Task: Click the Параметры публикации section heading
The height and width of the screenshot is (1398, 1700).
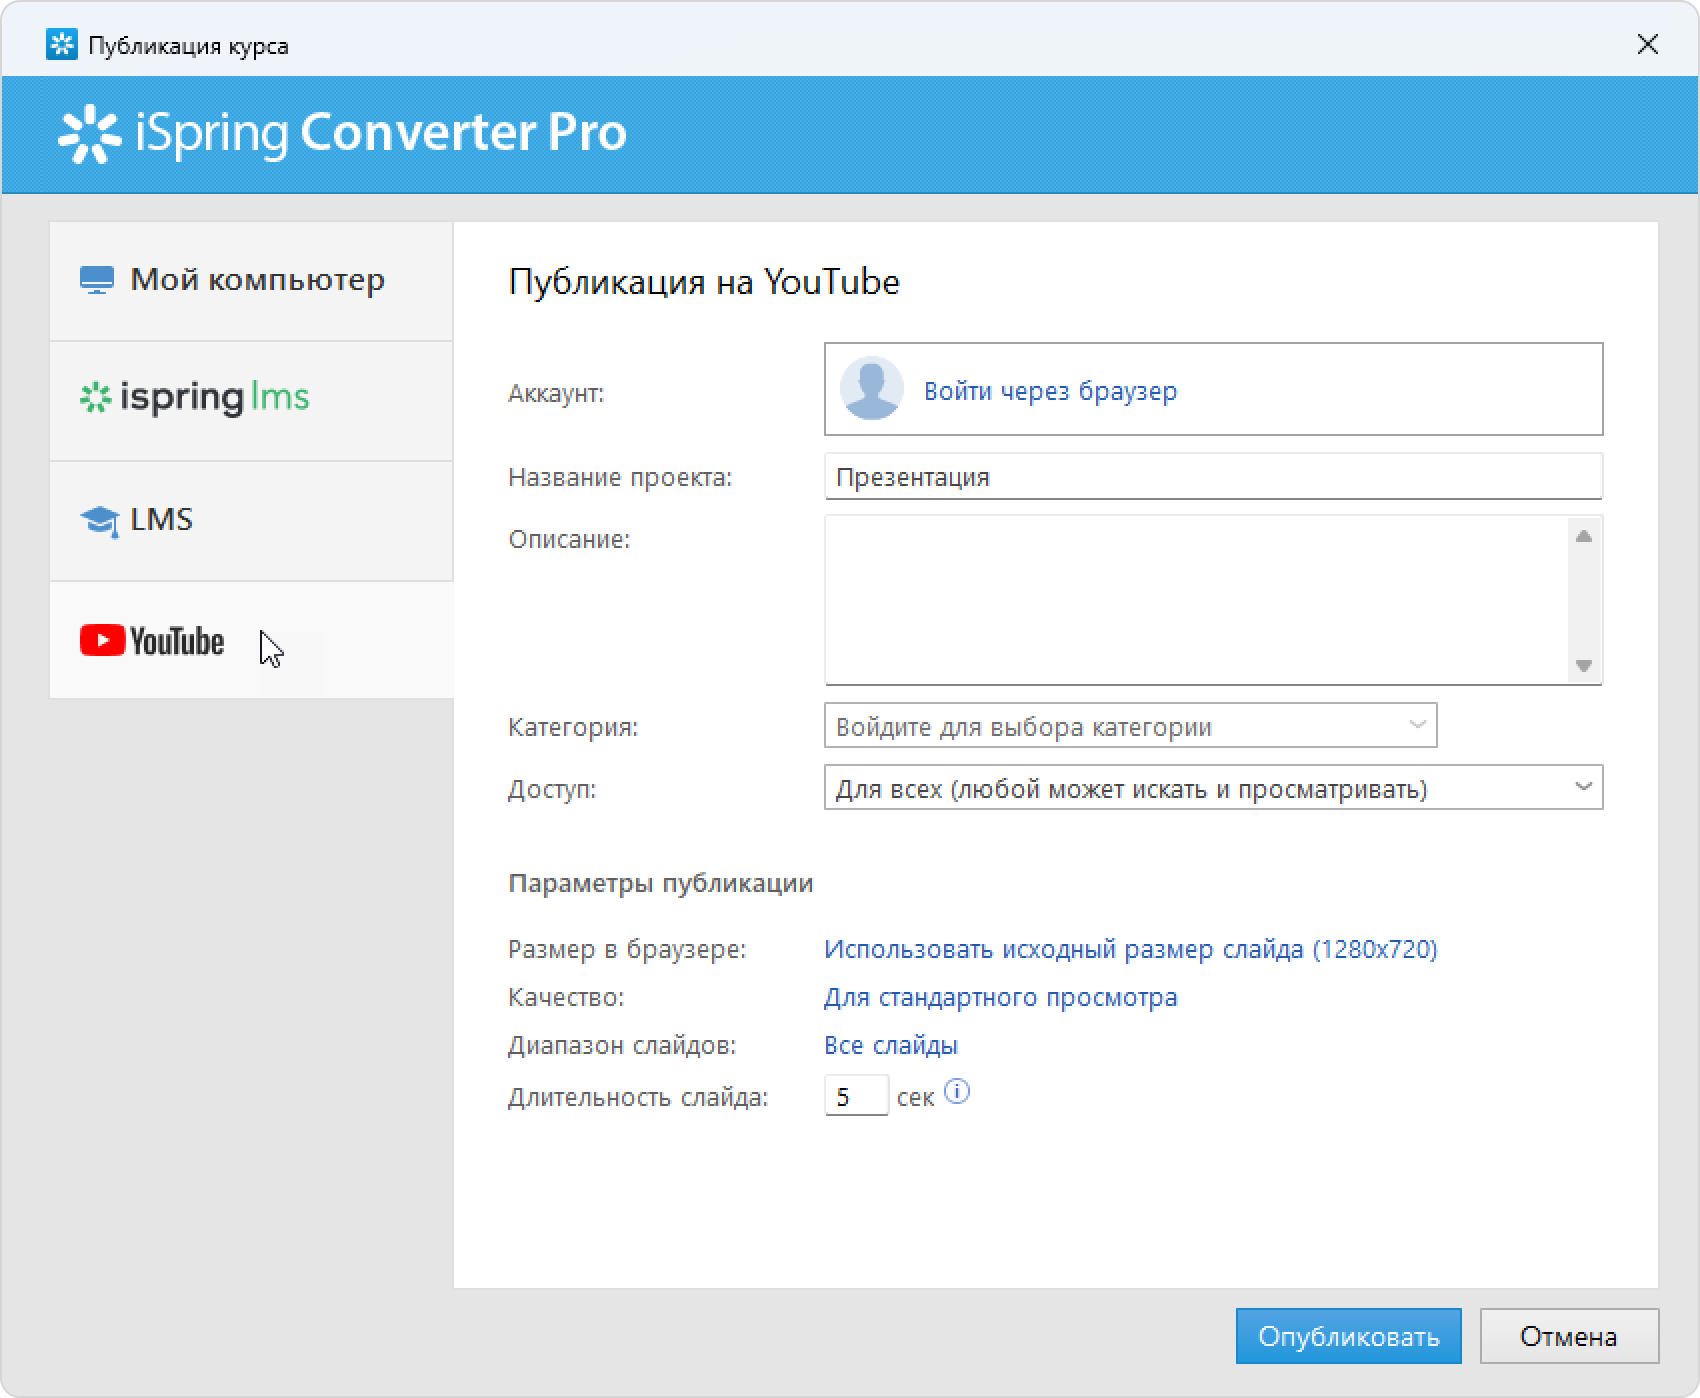Action: (661, 883)
